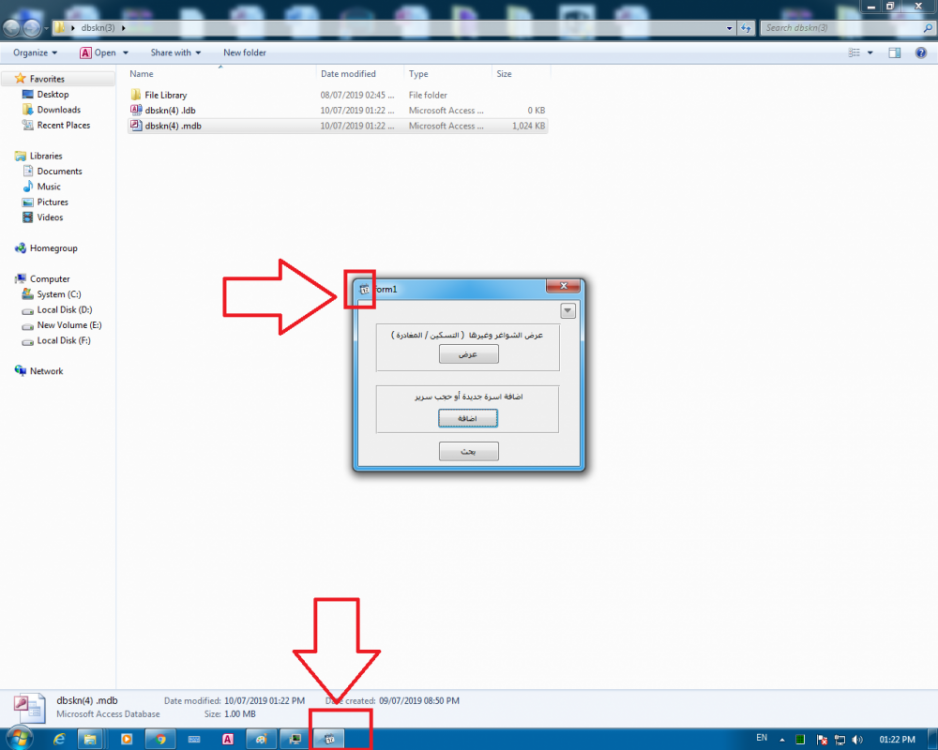
Task: Open the volume control in the system tray
Action: coord(857,740)
